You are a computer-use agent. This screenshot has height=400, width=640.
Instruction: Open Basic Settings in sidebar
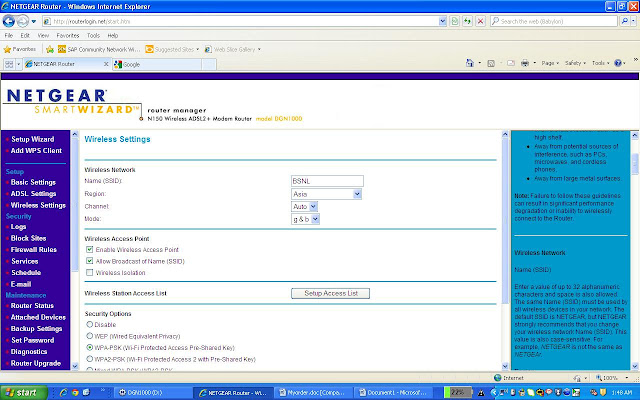33,182
